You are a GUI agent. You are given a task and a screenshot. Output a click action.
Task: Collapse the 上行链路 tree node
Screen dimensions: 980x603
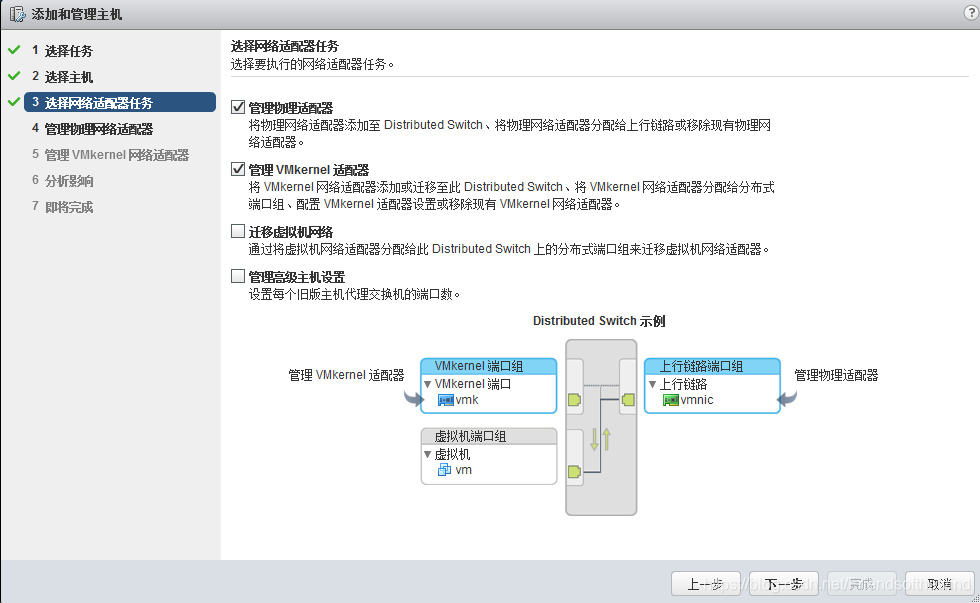coord(652,384)
